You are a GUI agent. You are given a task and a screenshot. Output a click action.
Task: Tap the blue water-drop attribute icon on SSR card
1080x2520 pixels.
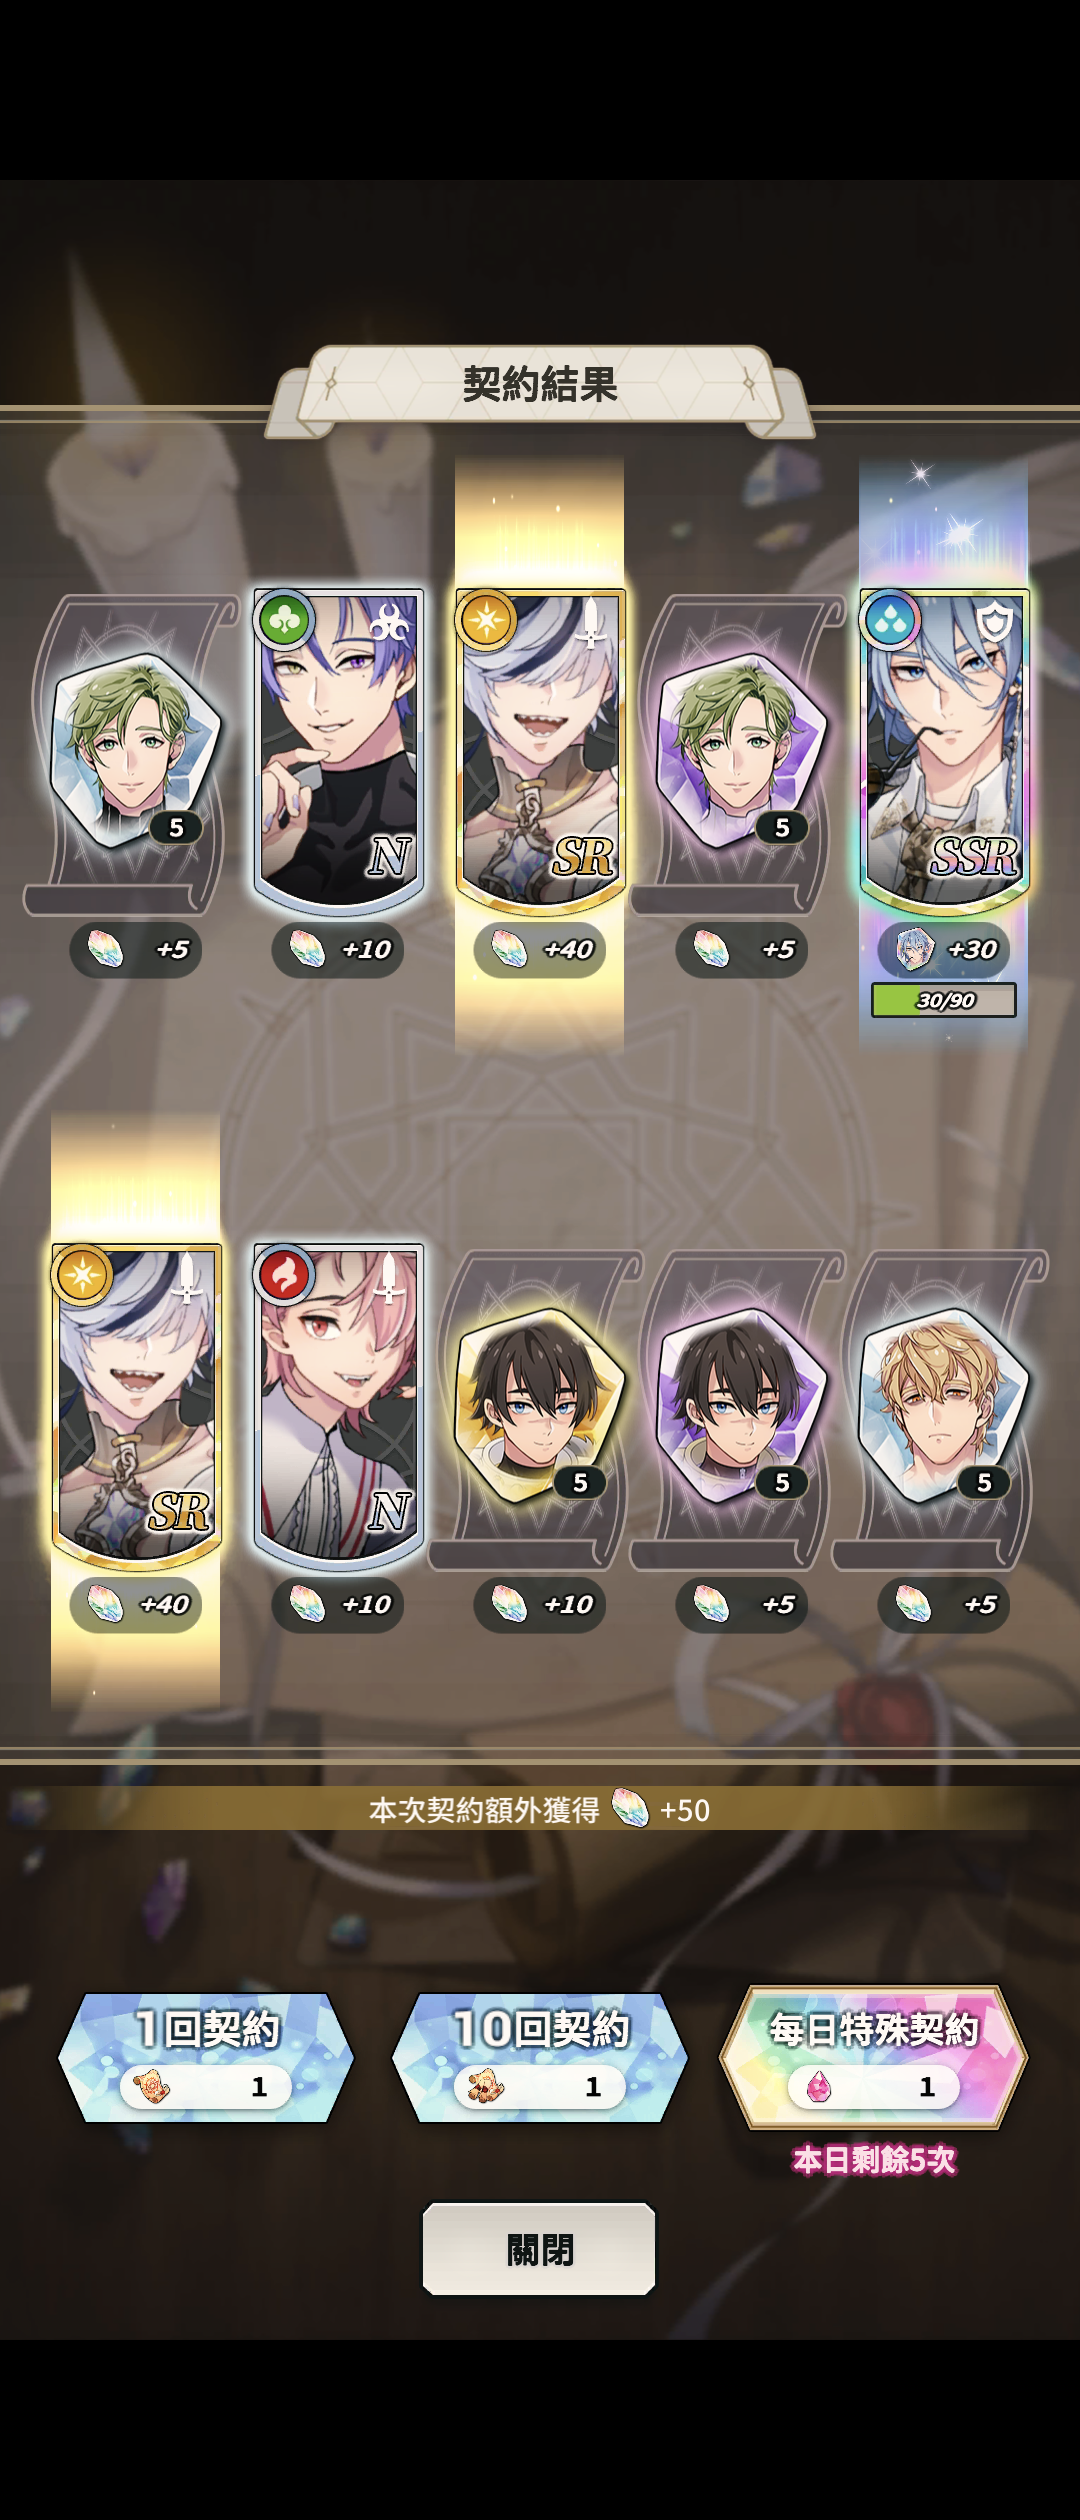tap(890, 621)
